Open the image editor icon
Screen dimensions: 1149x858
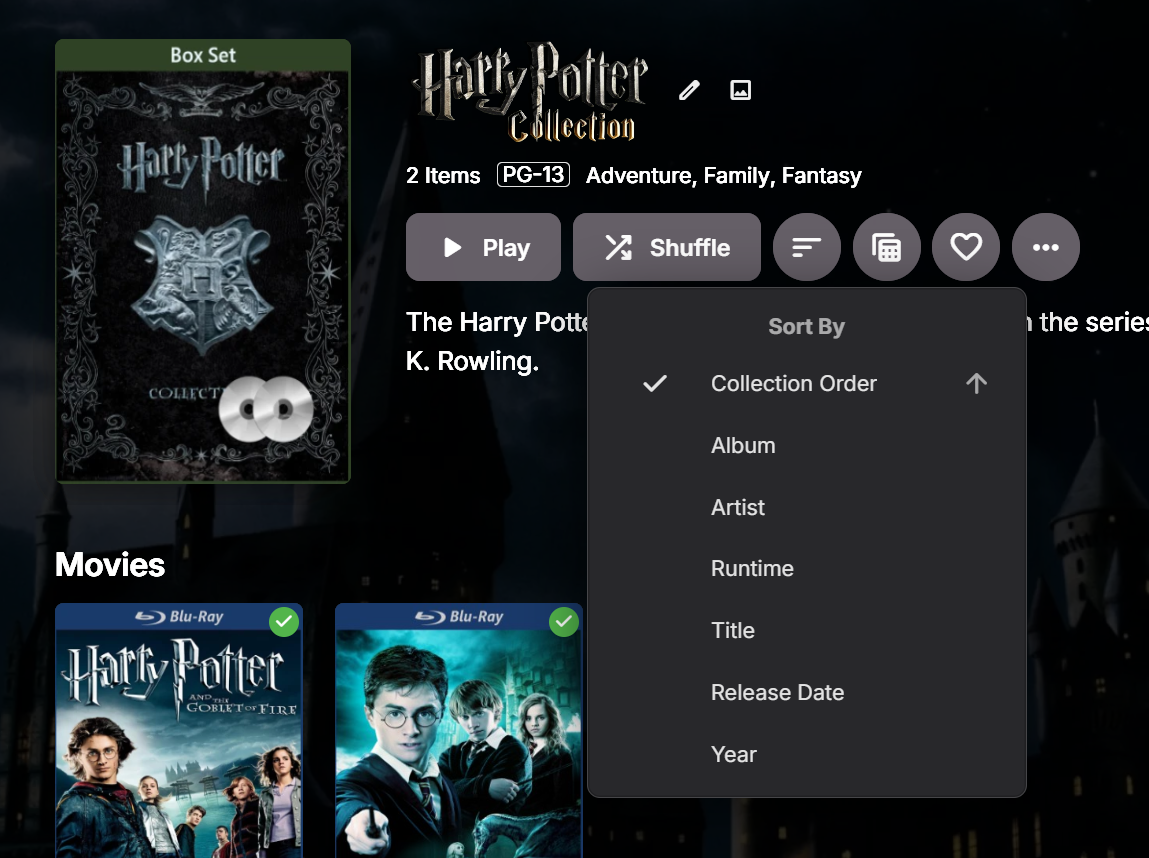click(x=740, y=89)
